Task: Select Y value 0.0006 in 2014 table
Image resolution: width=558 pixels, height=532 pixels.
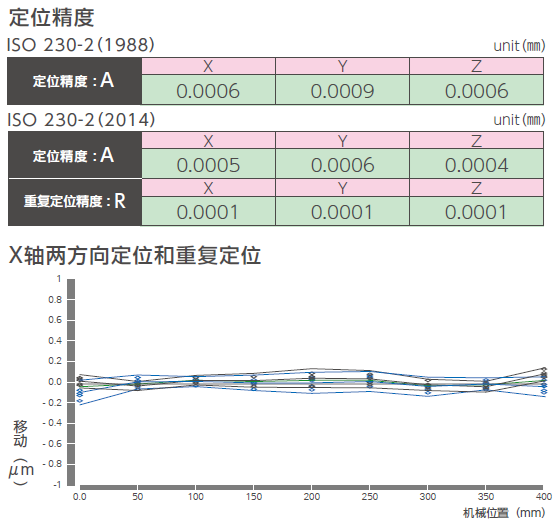Action: click(342, 165)
